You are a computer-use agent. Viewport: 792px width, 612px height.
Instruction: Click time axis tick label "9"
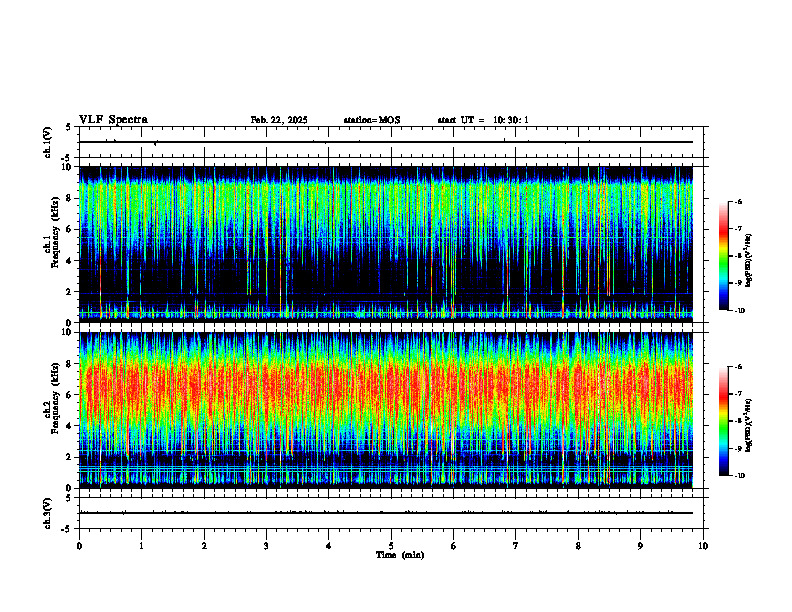click(640, 546)
